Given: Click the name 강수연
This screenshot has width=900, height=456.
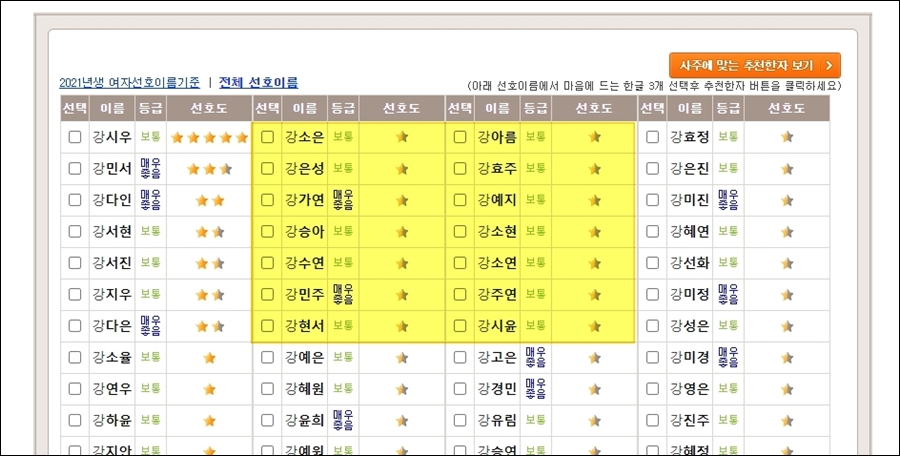Looking at the screenshot, I should click(x=305, y=263).
